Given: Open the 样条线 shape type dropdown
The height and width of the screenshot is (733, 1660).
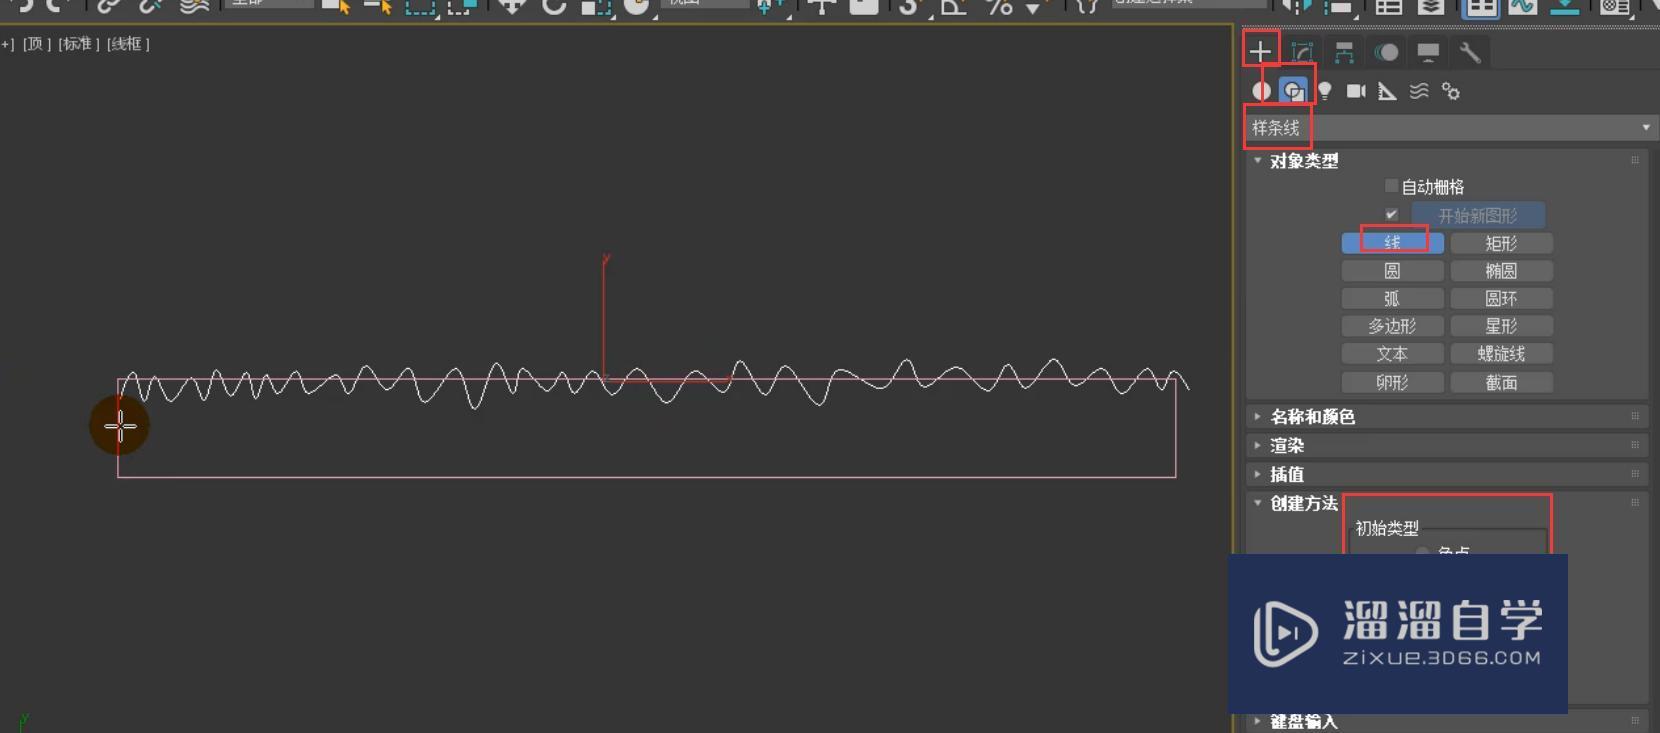Looking at the screenshot, I should (x=1450, y=128).
